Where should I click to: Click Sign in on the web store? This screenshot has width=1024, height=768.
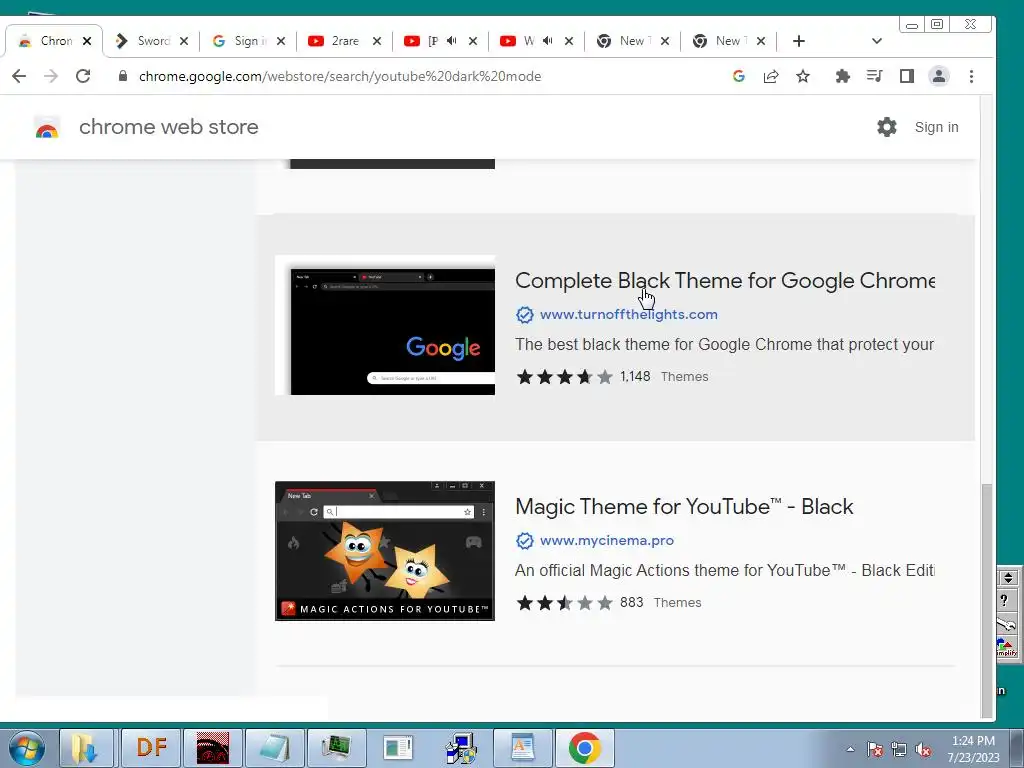coord(936,127)
